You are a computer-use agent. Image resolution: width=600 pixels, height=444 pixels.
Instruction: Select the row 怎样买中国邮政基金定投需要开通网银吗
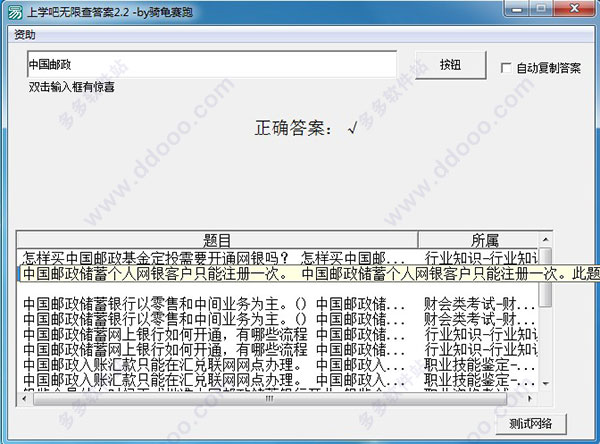(x=277, y=258)
